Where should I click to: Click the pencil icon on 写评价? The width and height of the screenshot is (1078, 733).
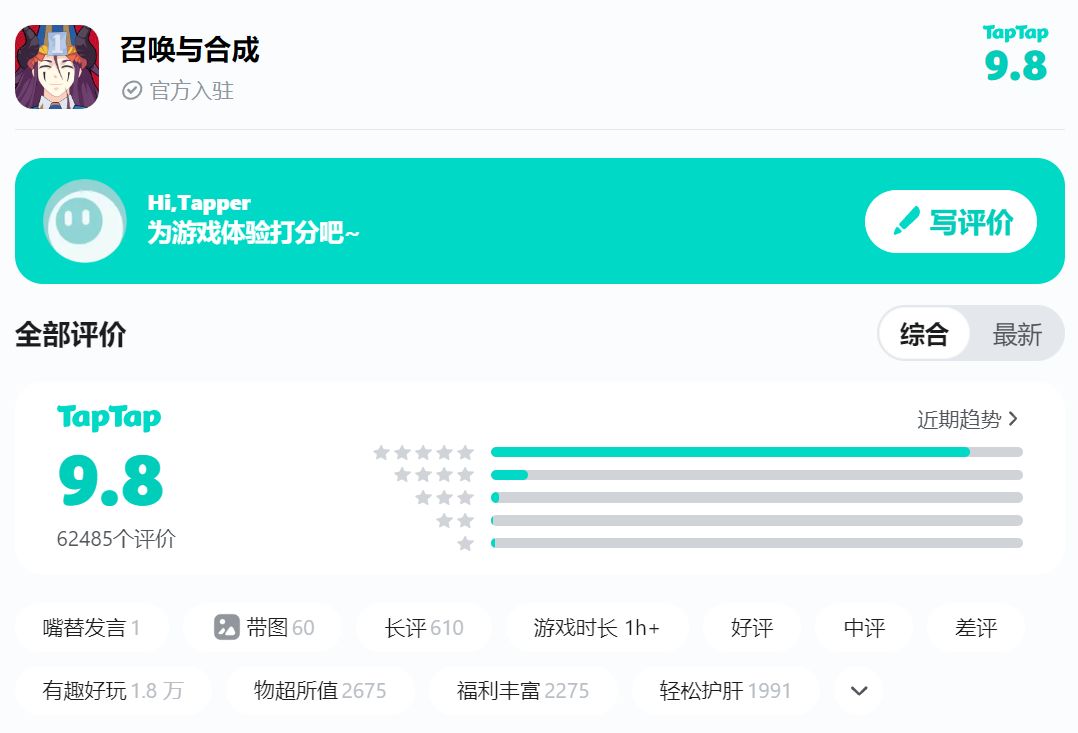(906, 221)
